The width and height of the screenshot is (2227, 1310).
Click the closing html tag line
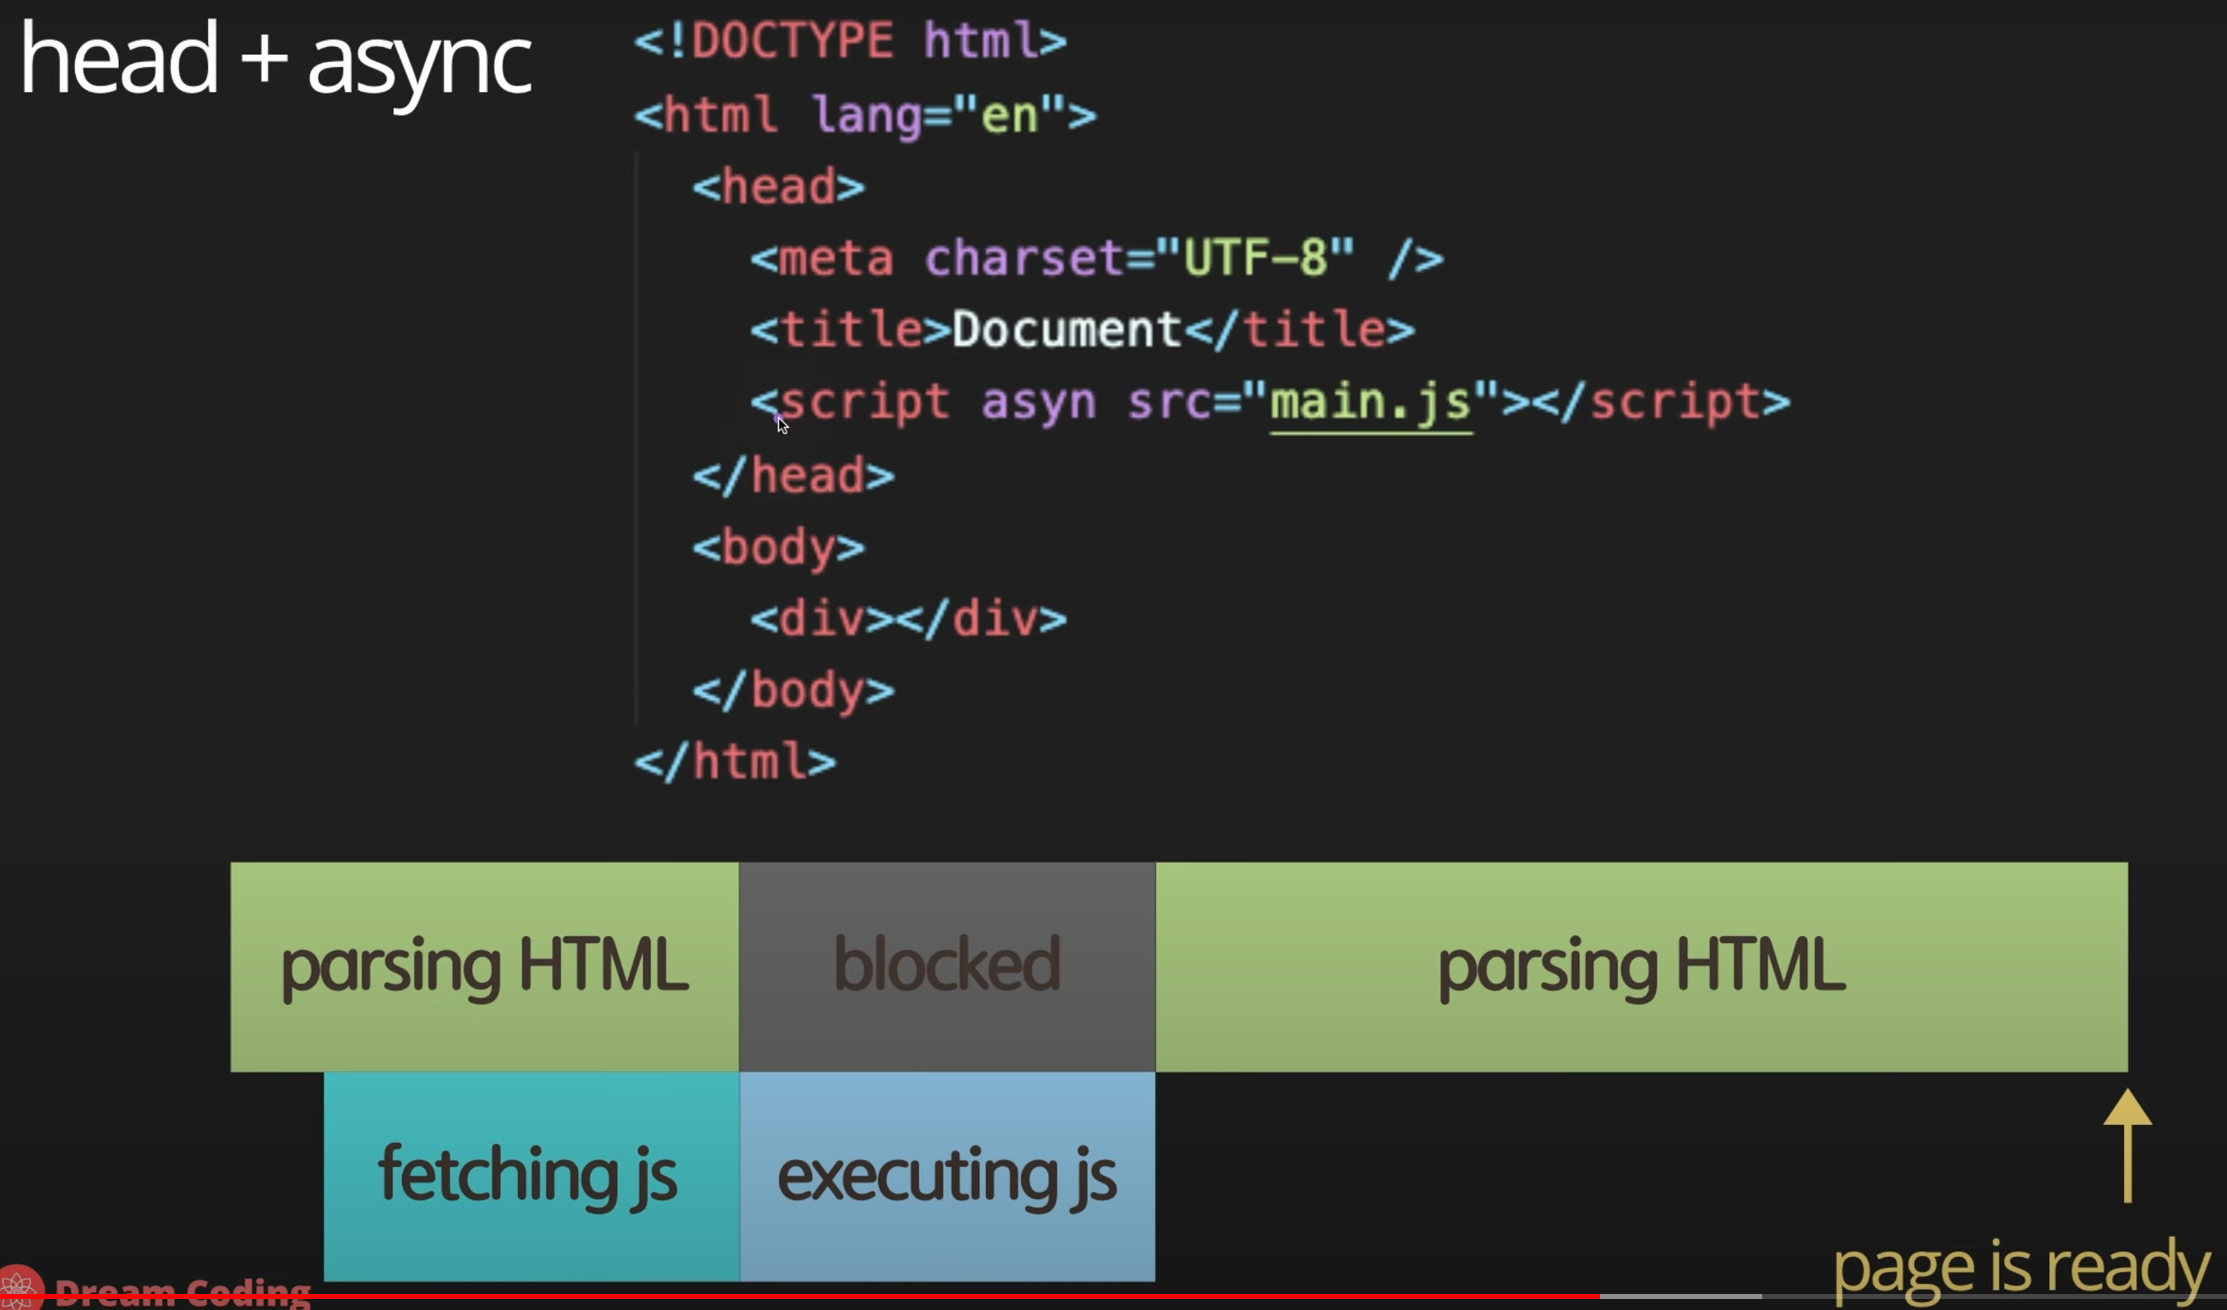click(735, 762)
